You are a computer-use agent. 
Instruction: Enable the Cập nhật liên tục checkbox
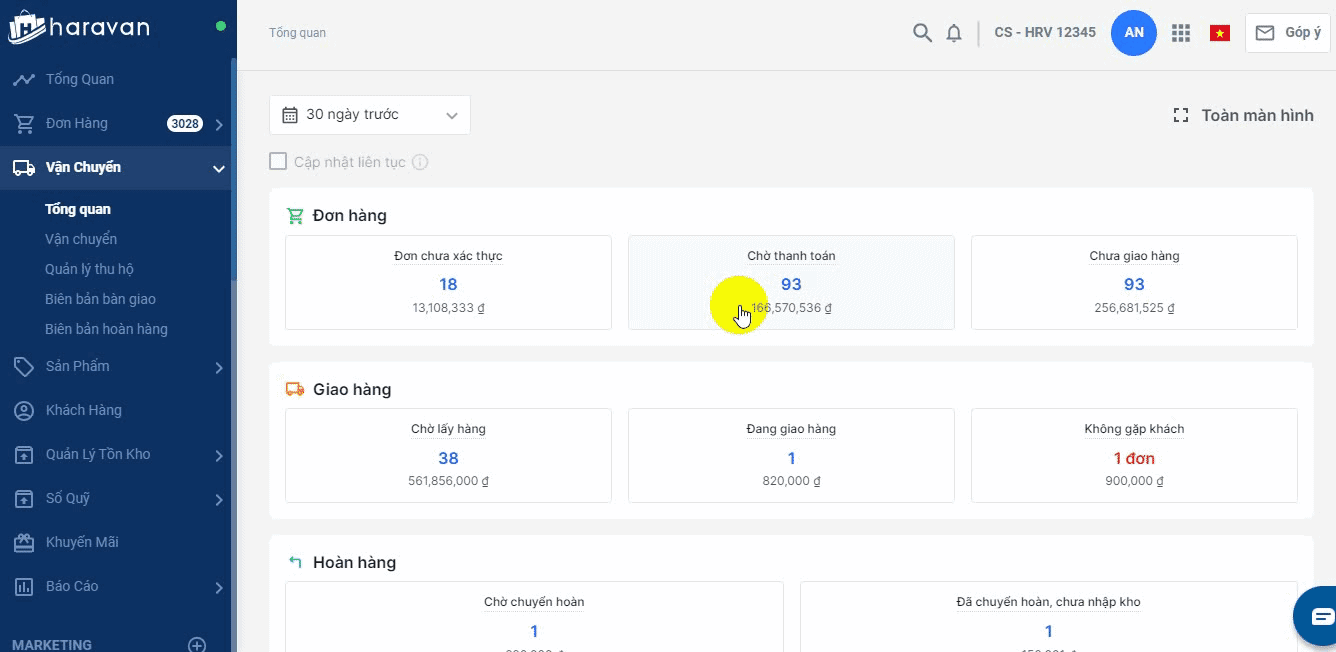pyautogui.click(x=278, y=161)
